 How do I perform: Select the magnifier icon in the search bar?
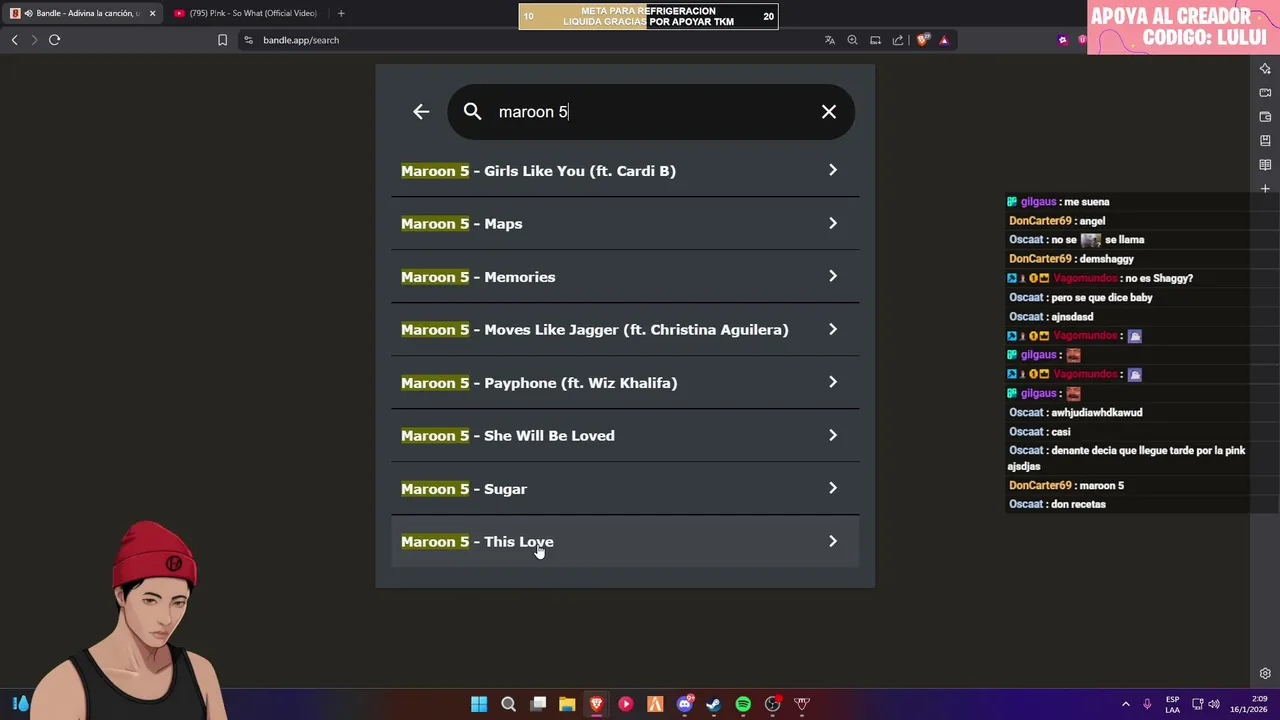tap(473, 112)
